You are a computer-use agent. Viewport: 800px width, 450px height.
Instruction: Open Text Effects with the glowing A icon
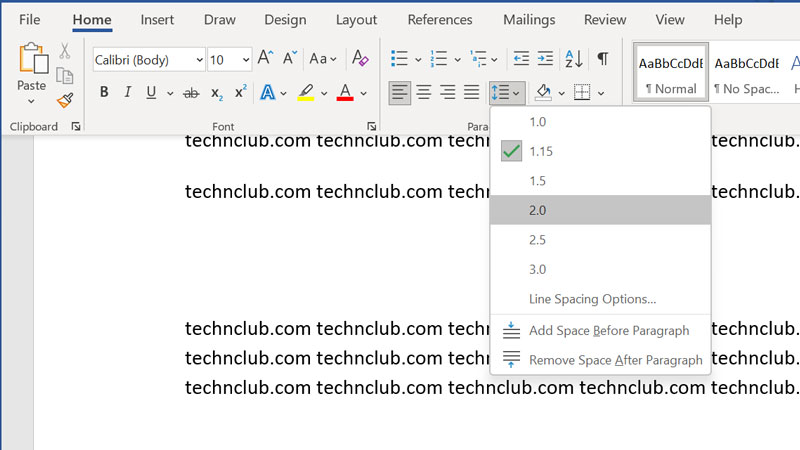pyautogui.click(x=267, y=93)
